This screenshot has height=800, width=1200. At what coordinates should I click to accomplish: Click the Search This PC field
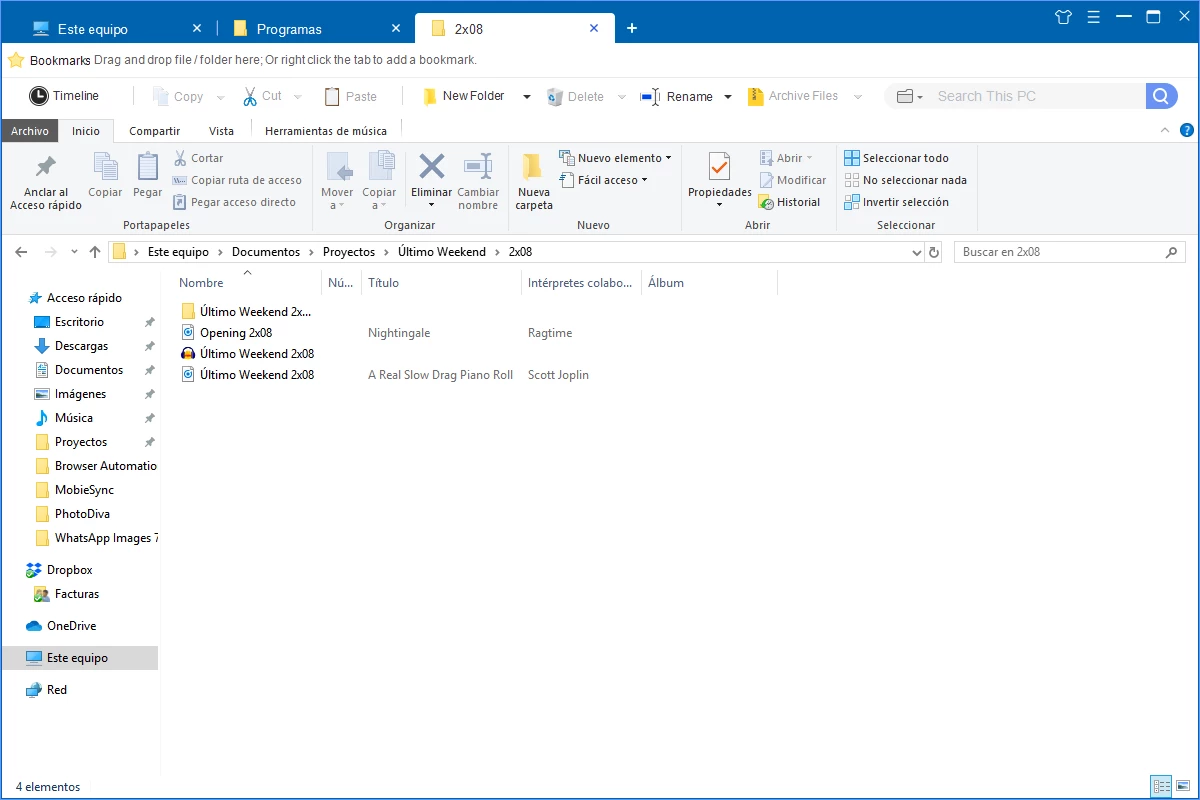click(1037, 96)
